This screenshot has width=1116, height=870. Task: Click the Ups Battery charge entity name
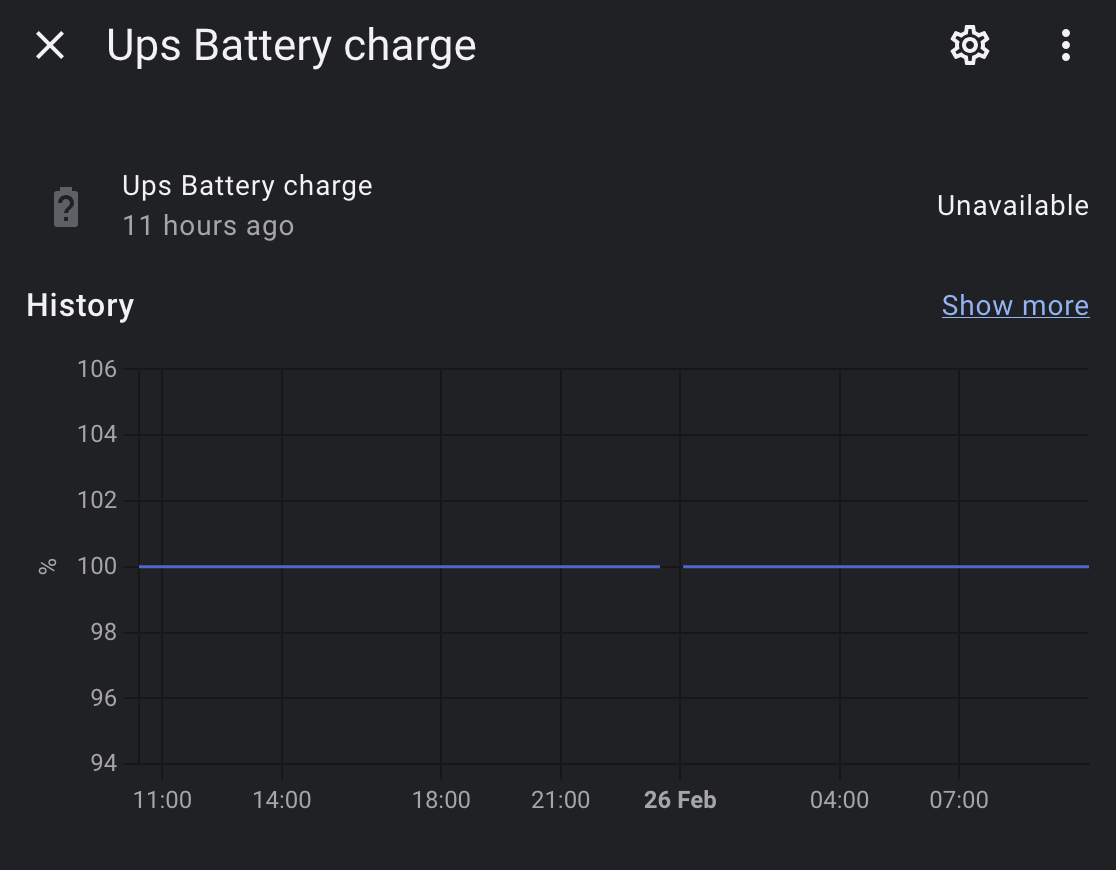pos(247,186)
